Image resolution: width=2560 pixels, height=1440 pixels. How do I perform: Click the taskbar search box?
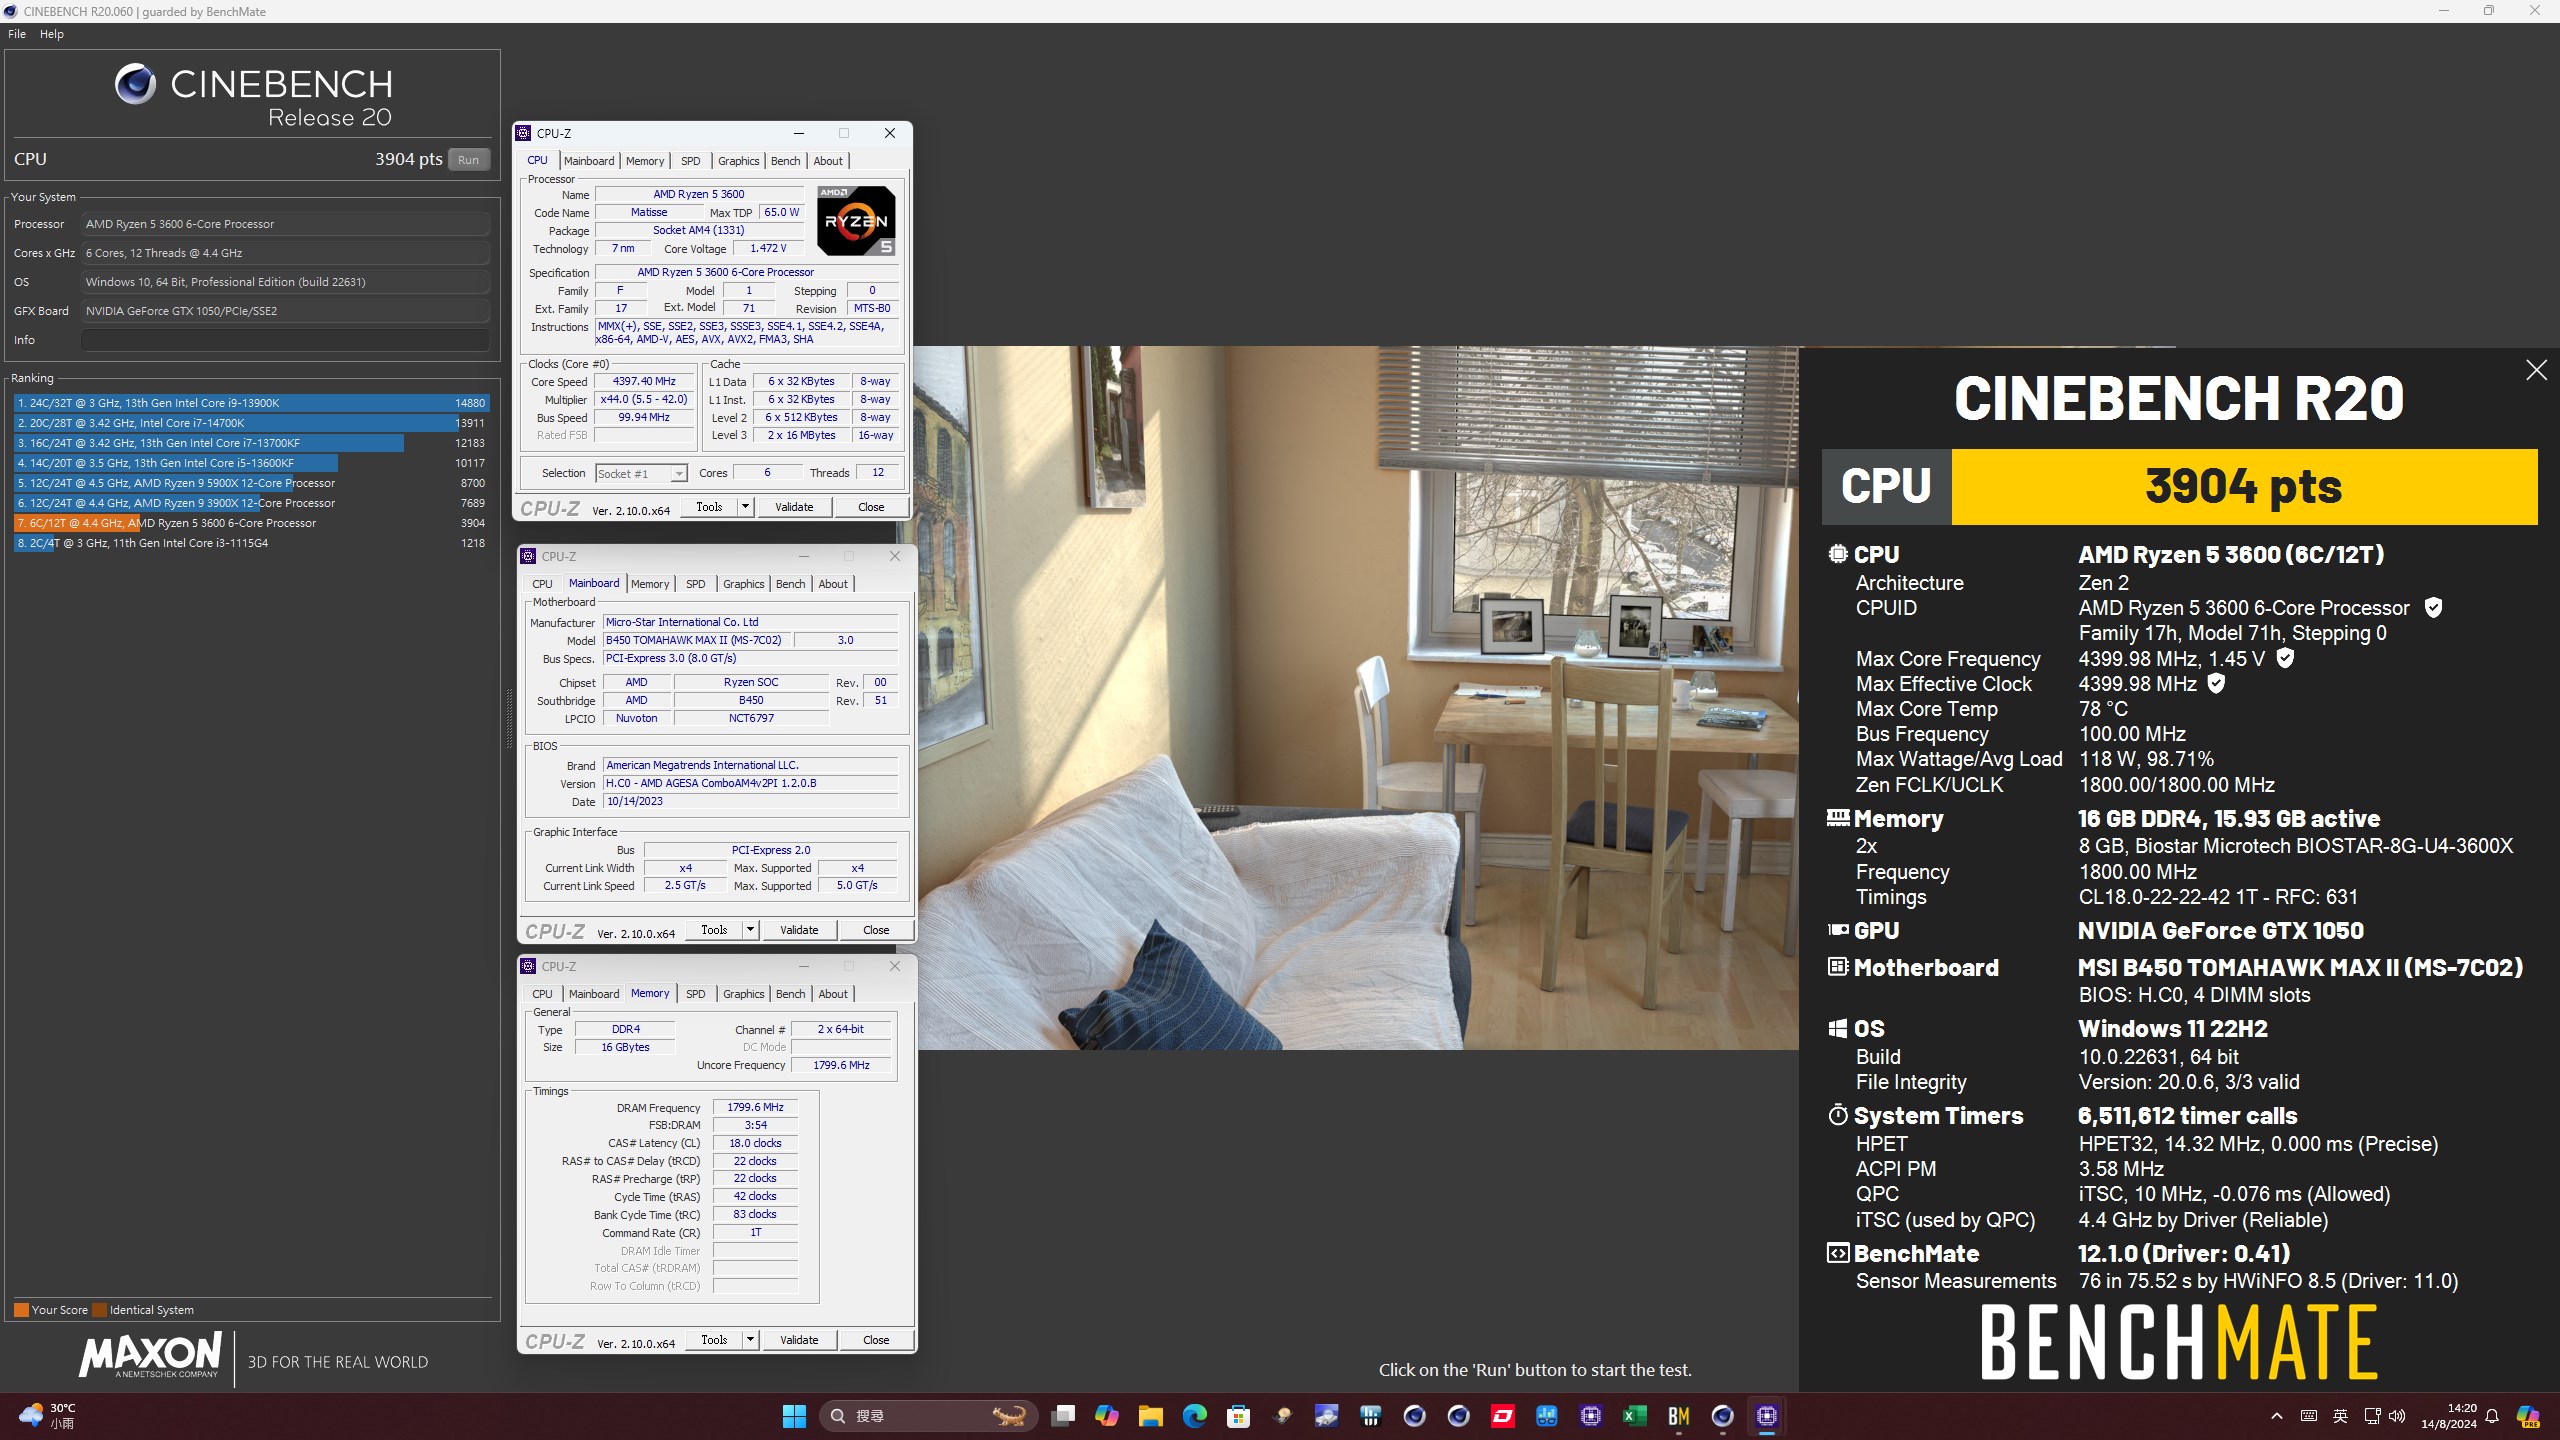(x=927, y=1416)
